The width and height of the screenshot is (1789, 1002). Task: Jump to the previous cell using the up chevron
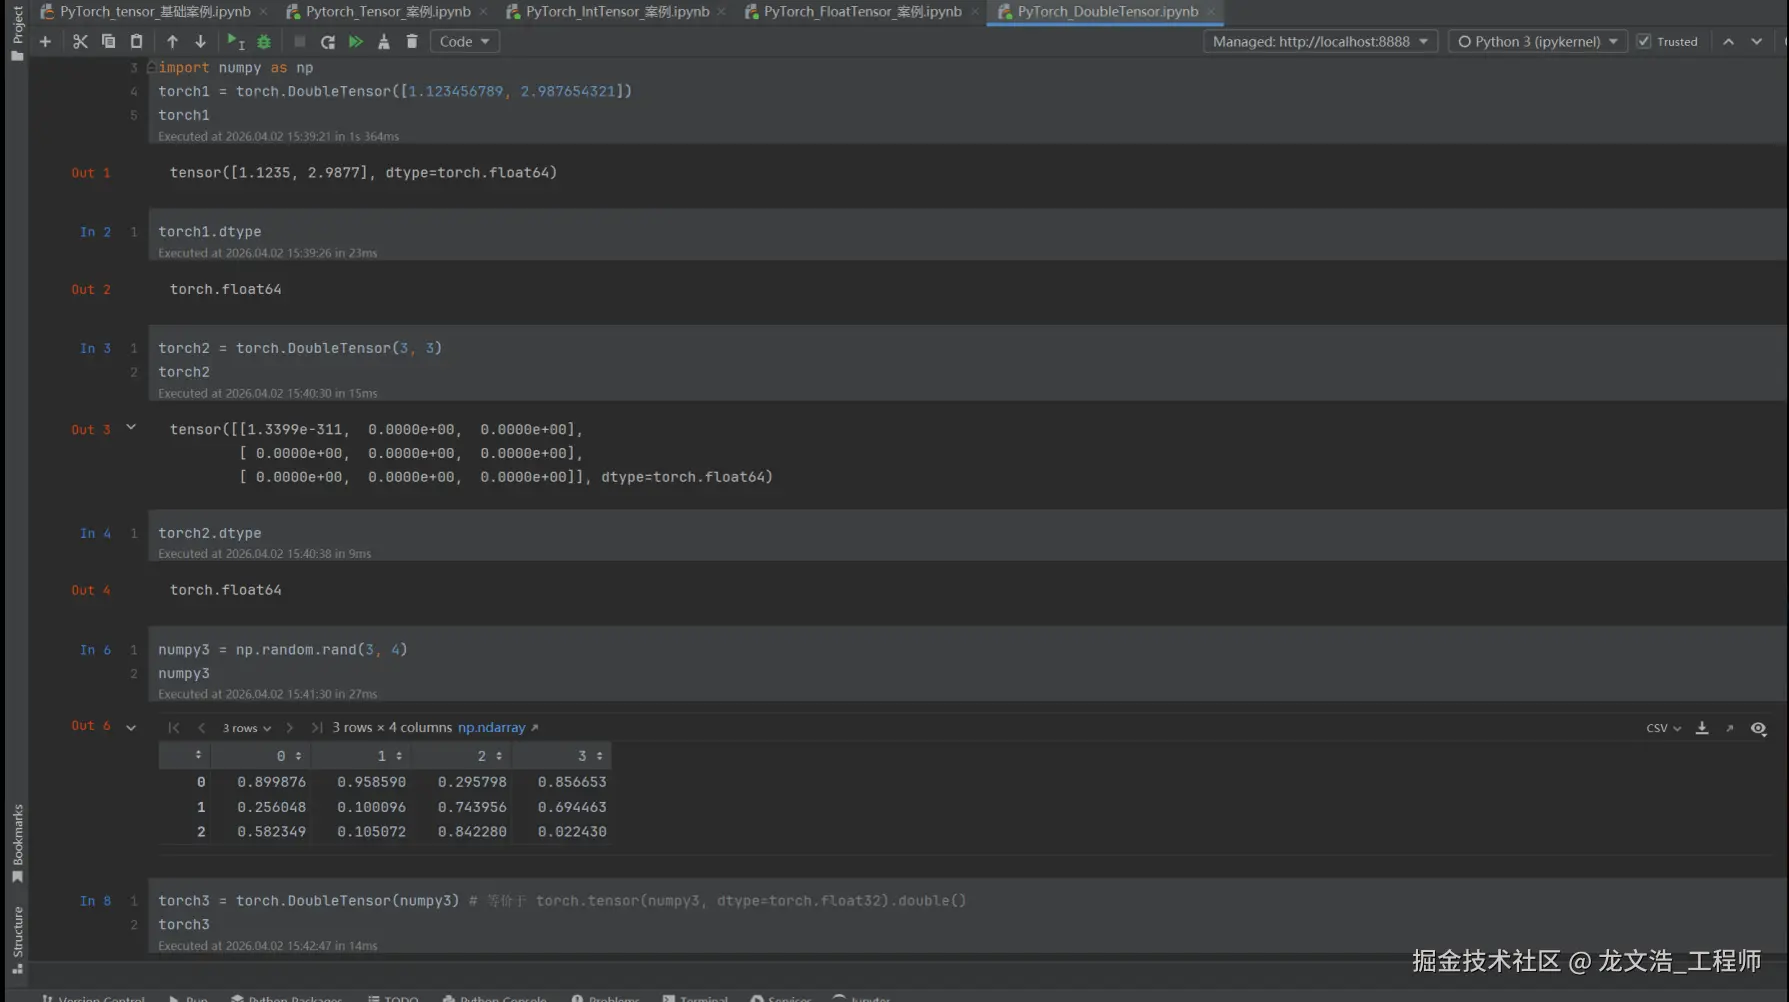click(x=1728, y=41)
